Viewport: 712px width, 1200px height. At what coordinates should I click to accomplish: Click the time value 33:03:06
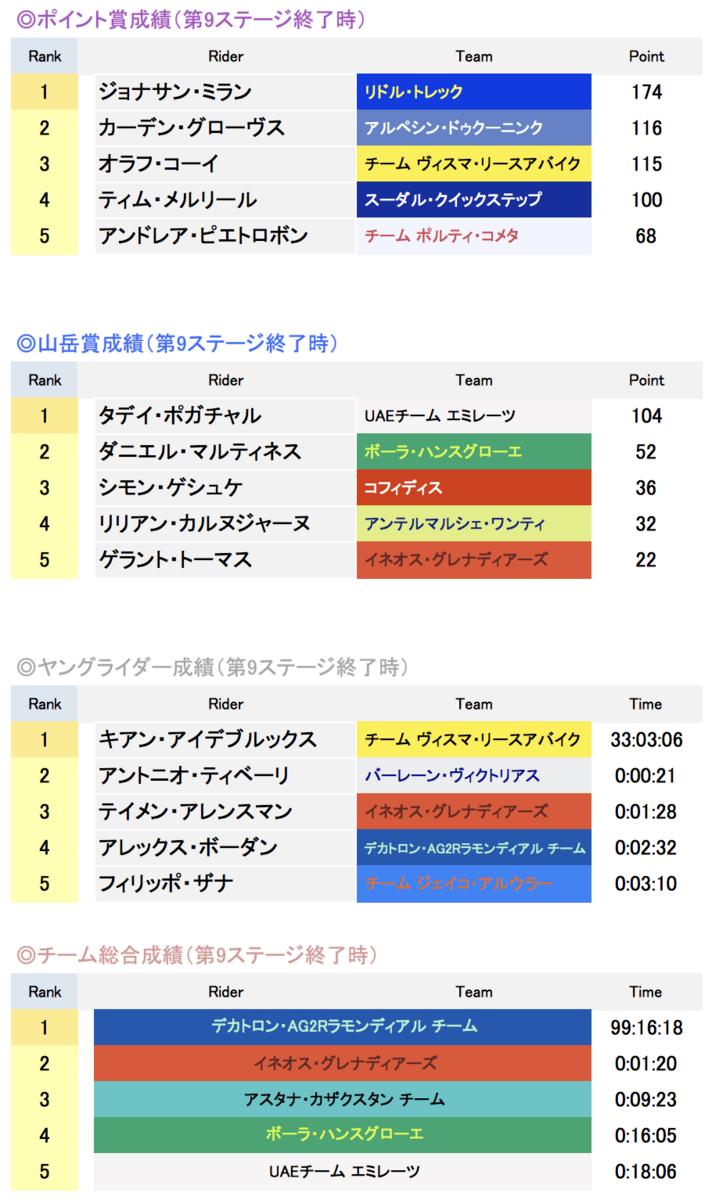pyautogui.click(x=647, y=740)
